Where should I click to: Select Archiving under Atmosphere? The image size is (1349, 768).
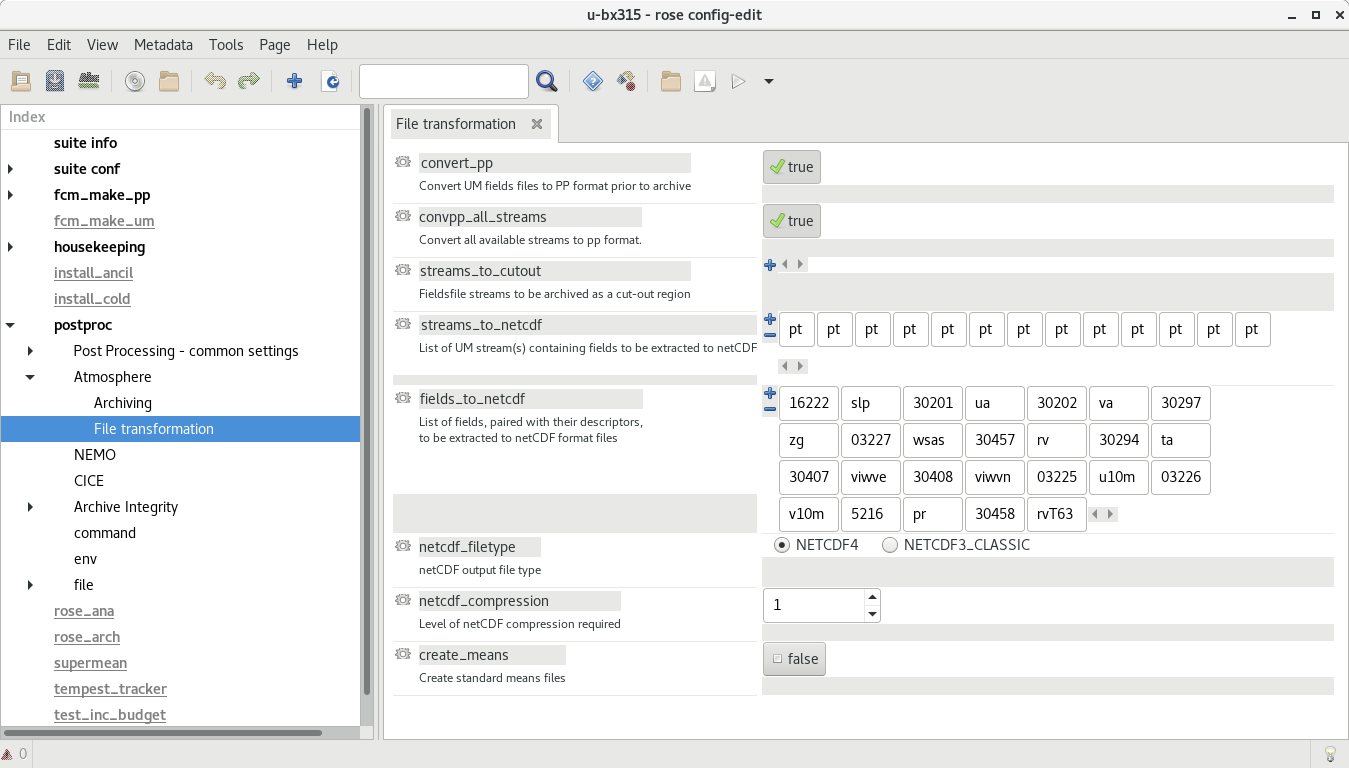123,403
